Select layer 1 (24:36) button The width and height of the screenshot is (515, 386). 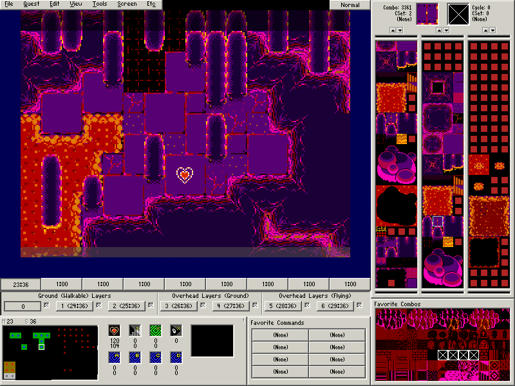coord(74,306)
